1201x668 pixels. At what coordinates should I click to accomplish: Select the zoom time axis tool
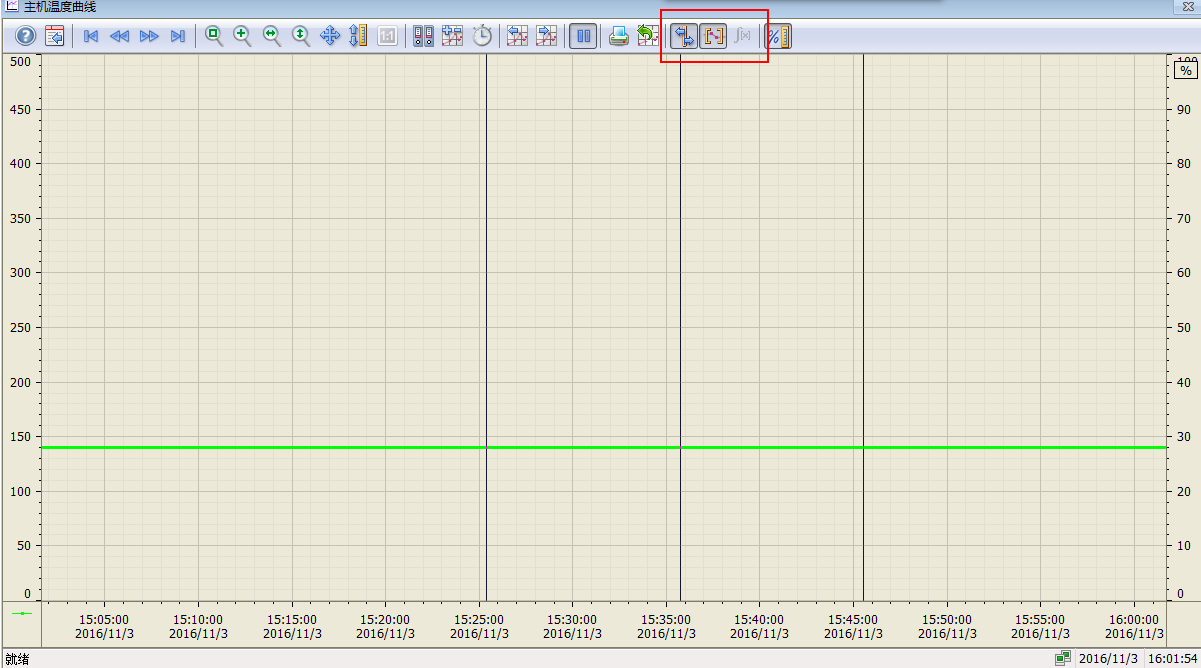(271, 37)
